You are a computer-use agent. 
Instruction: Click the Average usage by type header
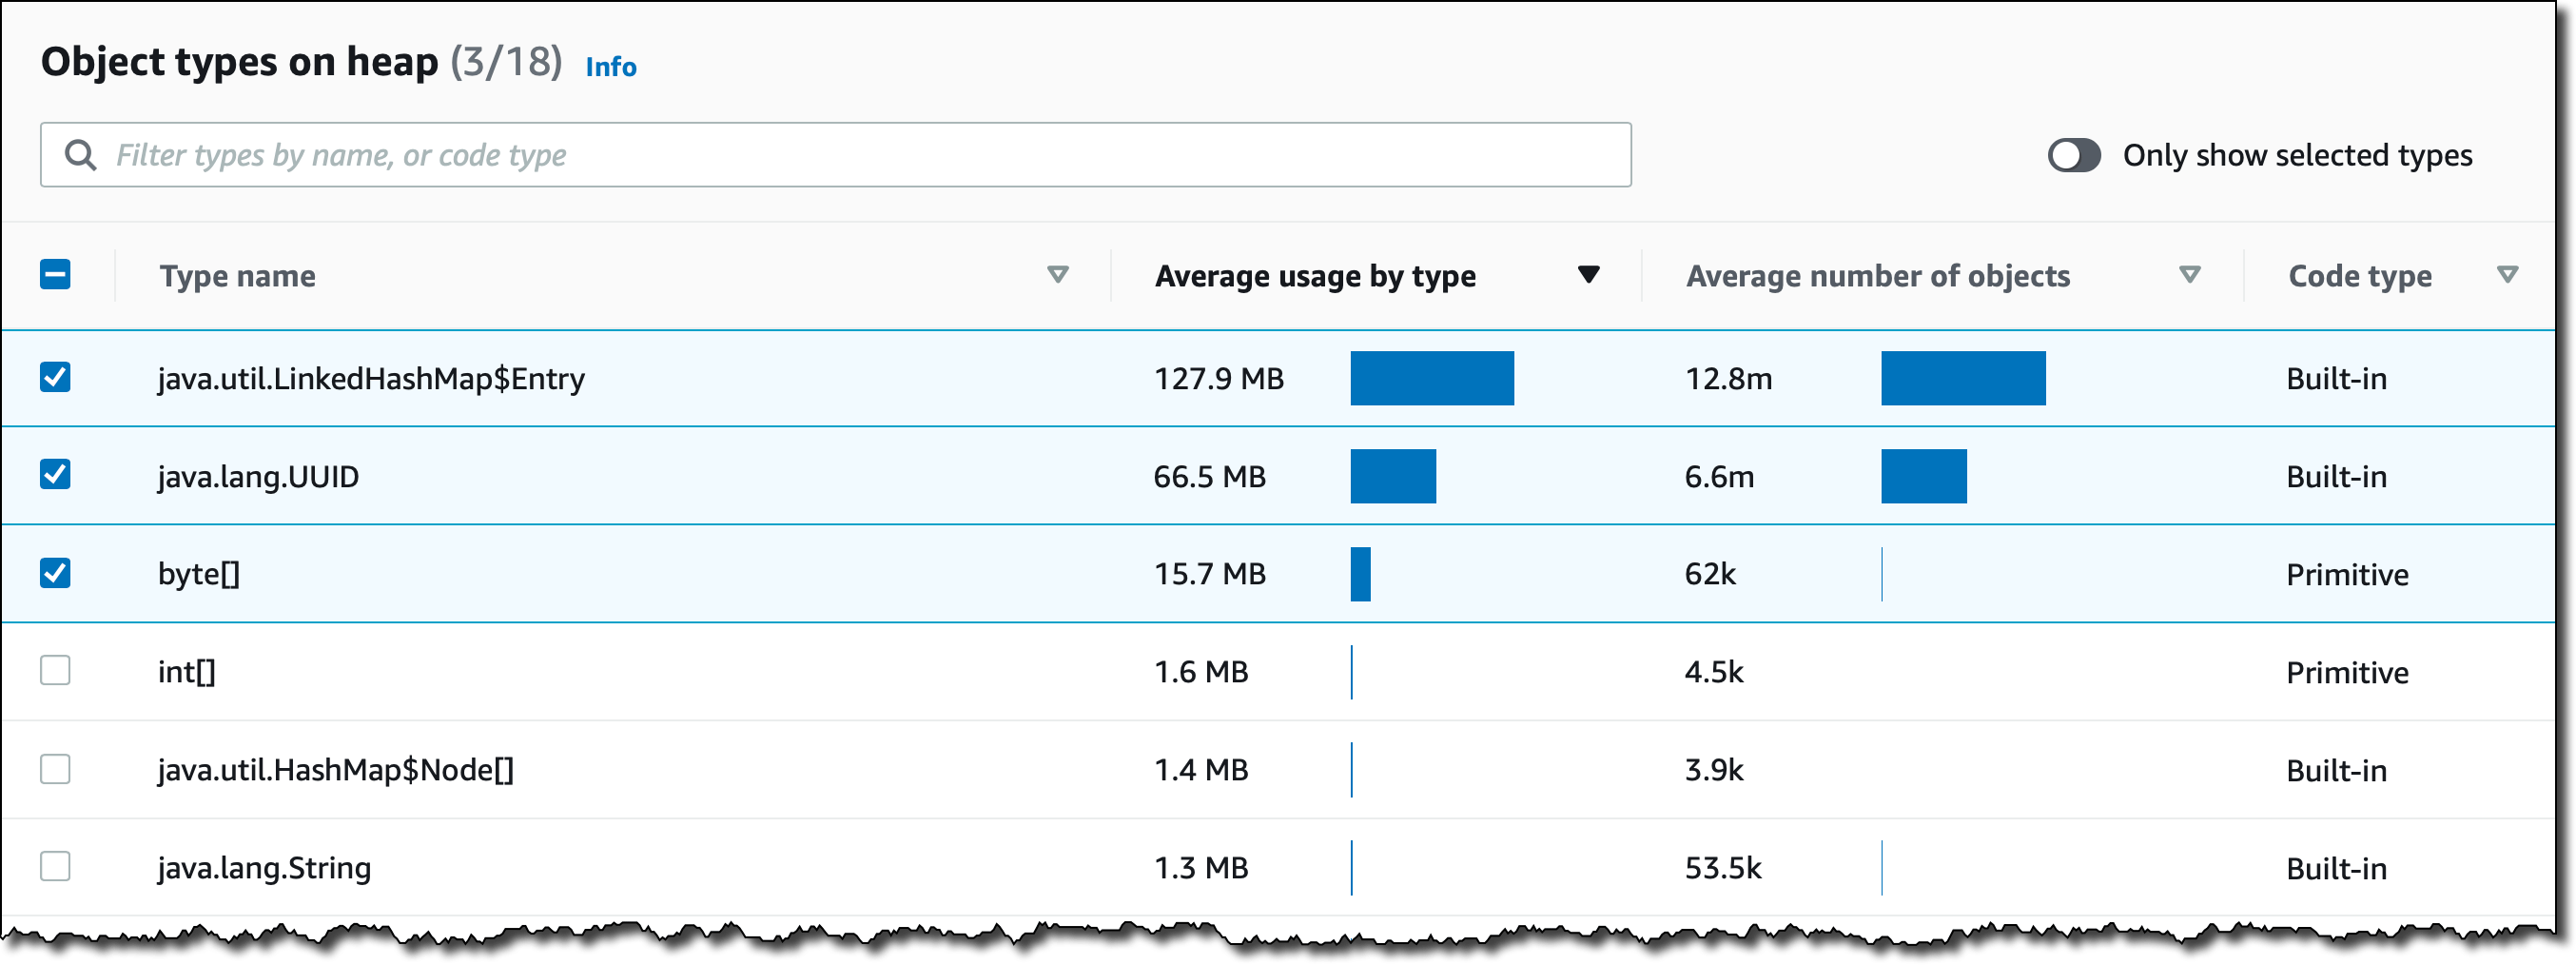point(1315,276)
